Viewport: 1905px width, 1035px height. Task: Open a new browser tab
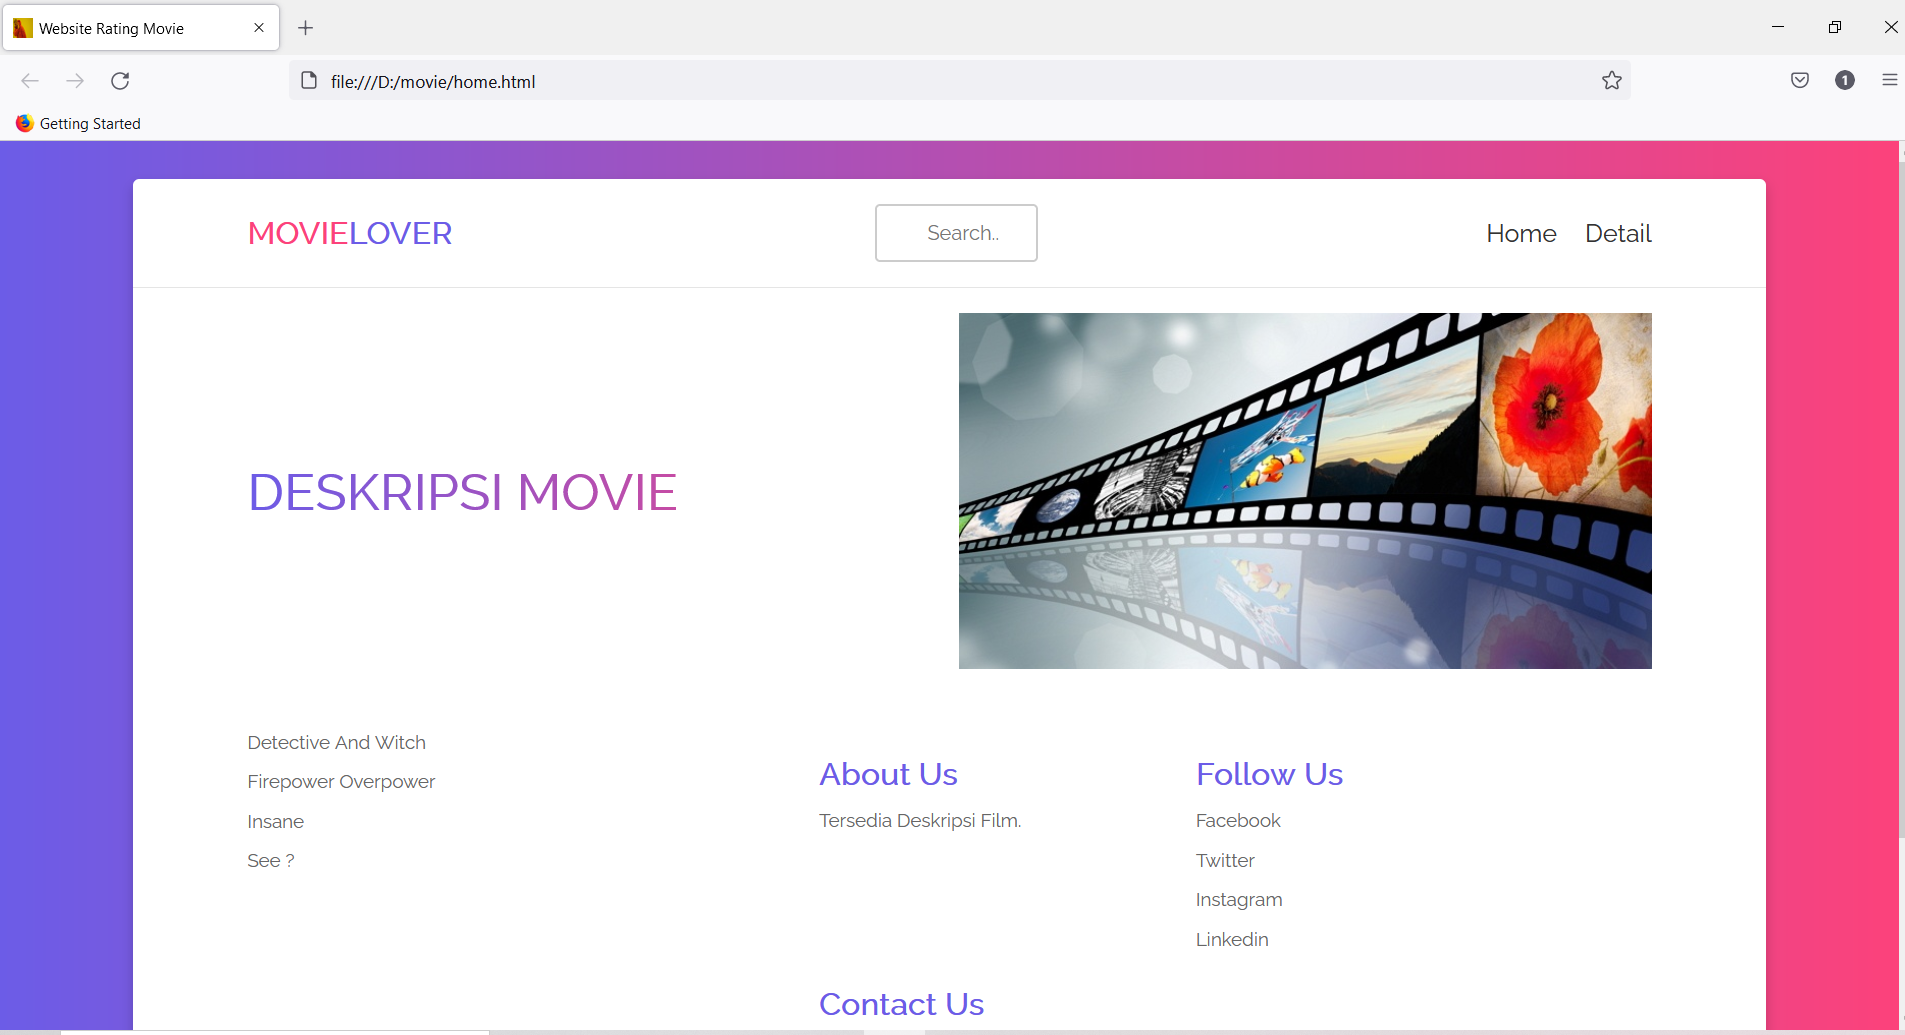pyautogui.click(x=306, y=27)
